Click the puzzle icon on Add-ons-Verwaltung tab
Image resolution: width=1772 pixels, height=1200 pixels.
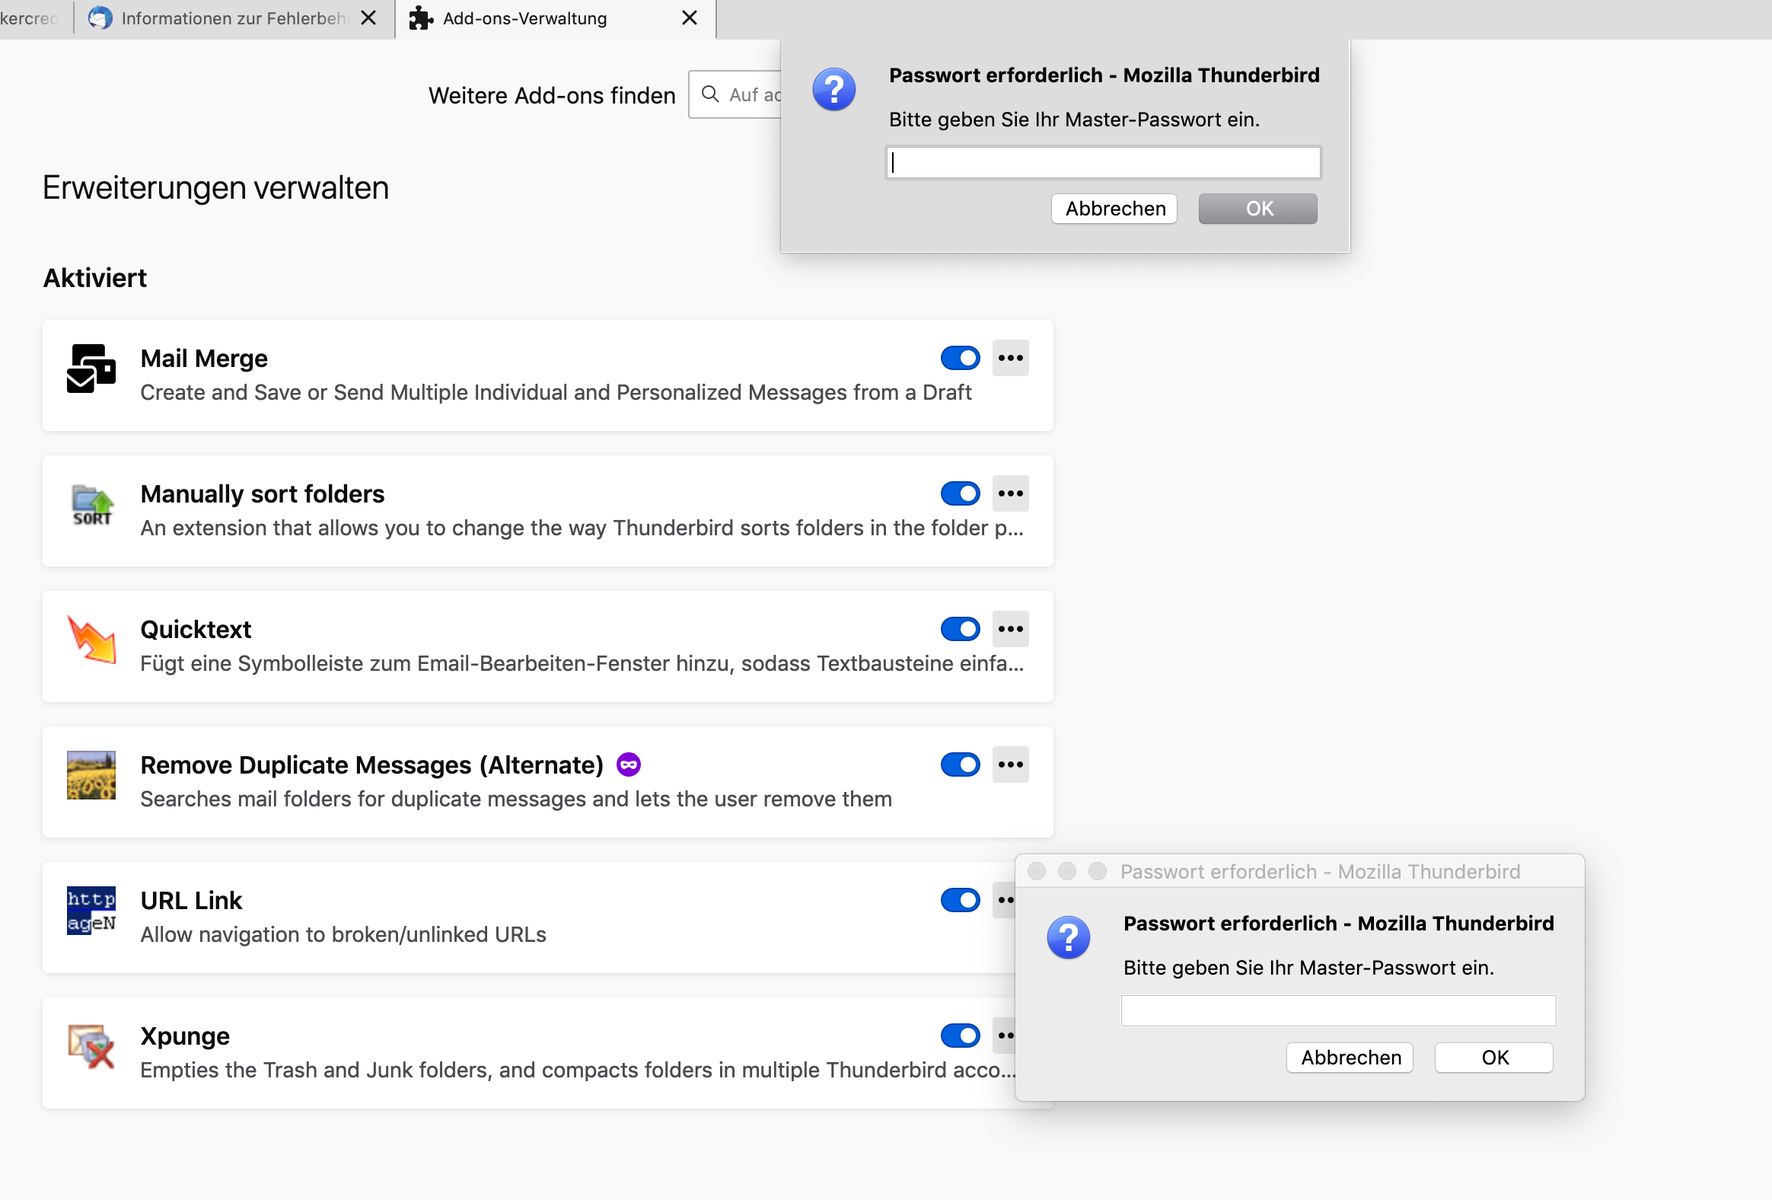click(x=421, y=18)
